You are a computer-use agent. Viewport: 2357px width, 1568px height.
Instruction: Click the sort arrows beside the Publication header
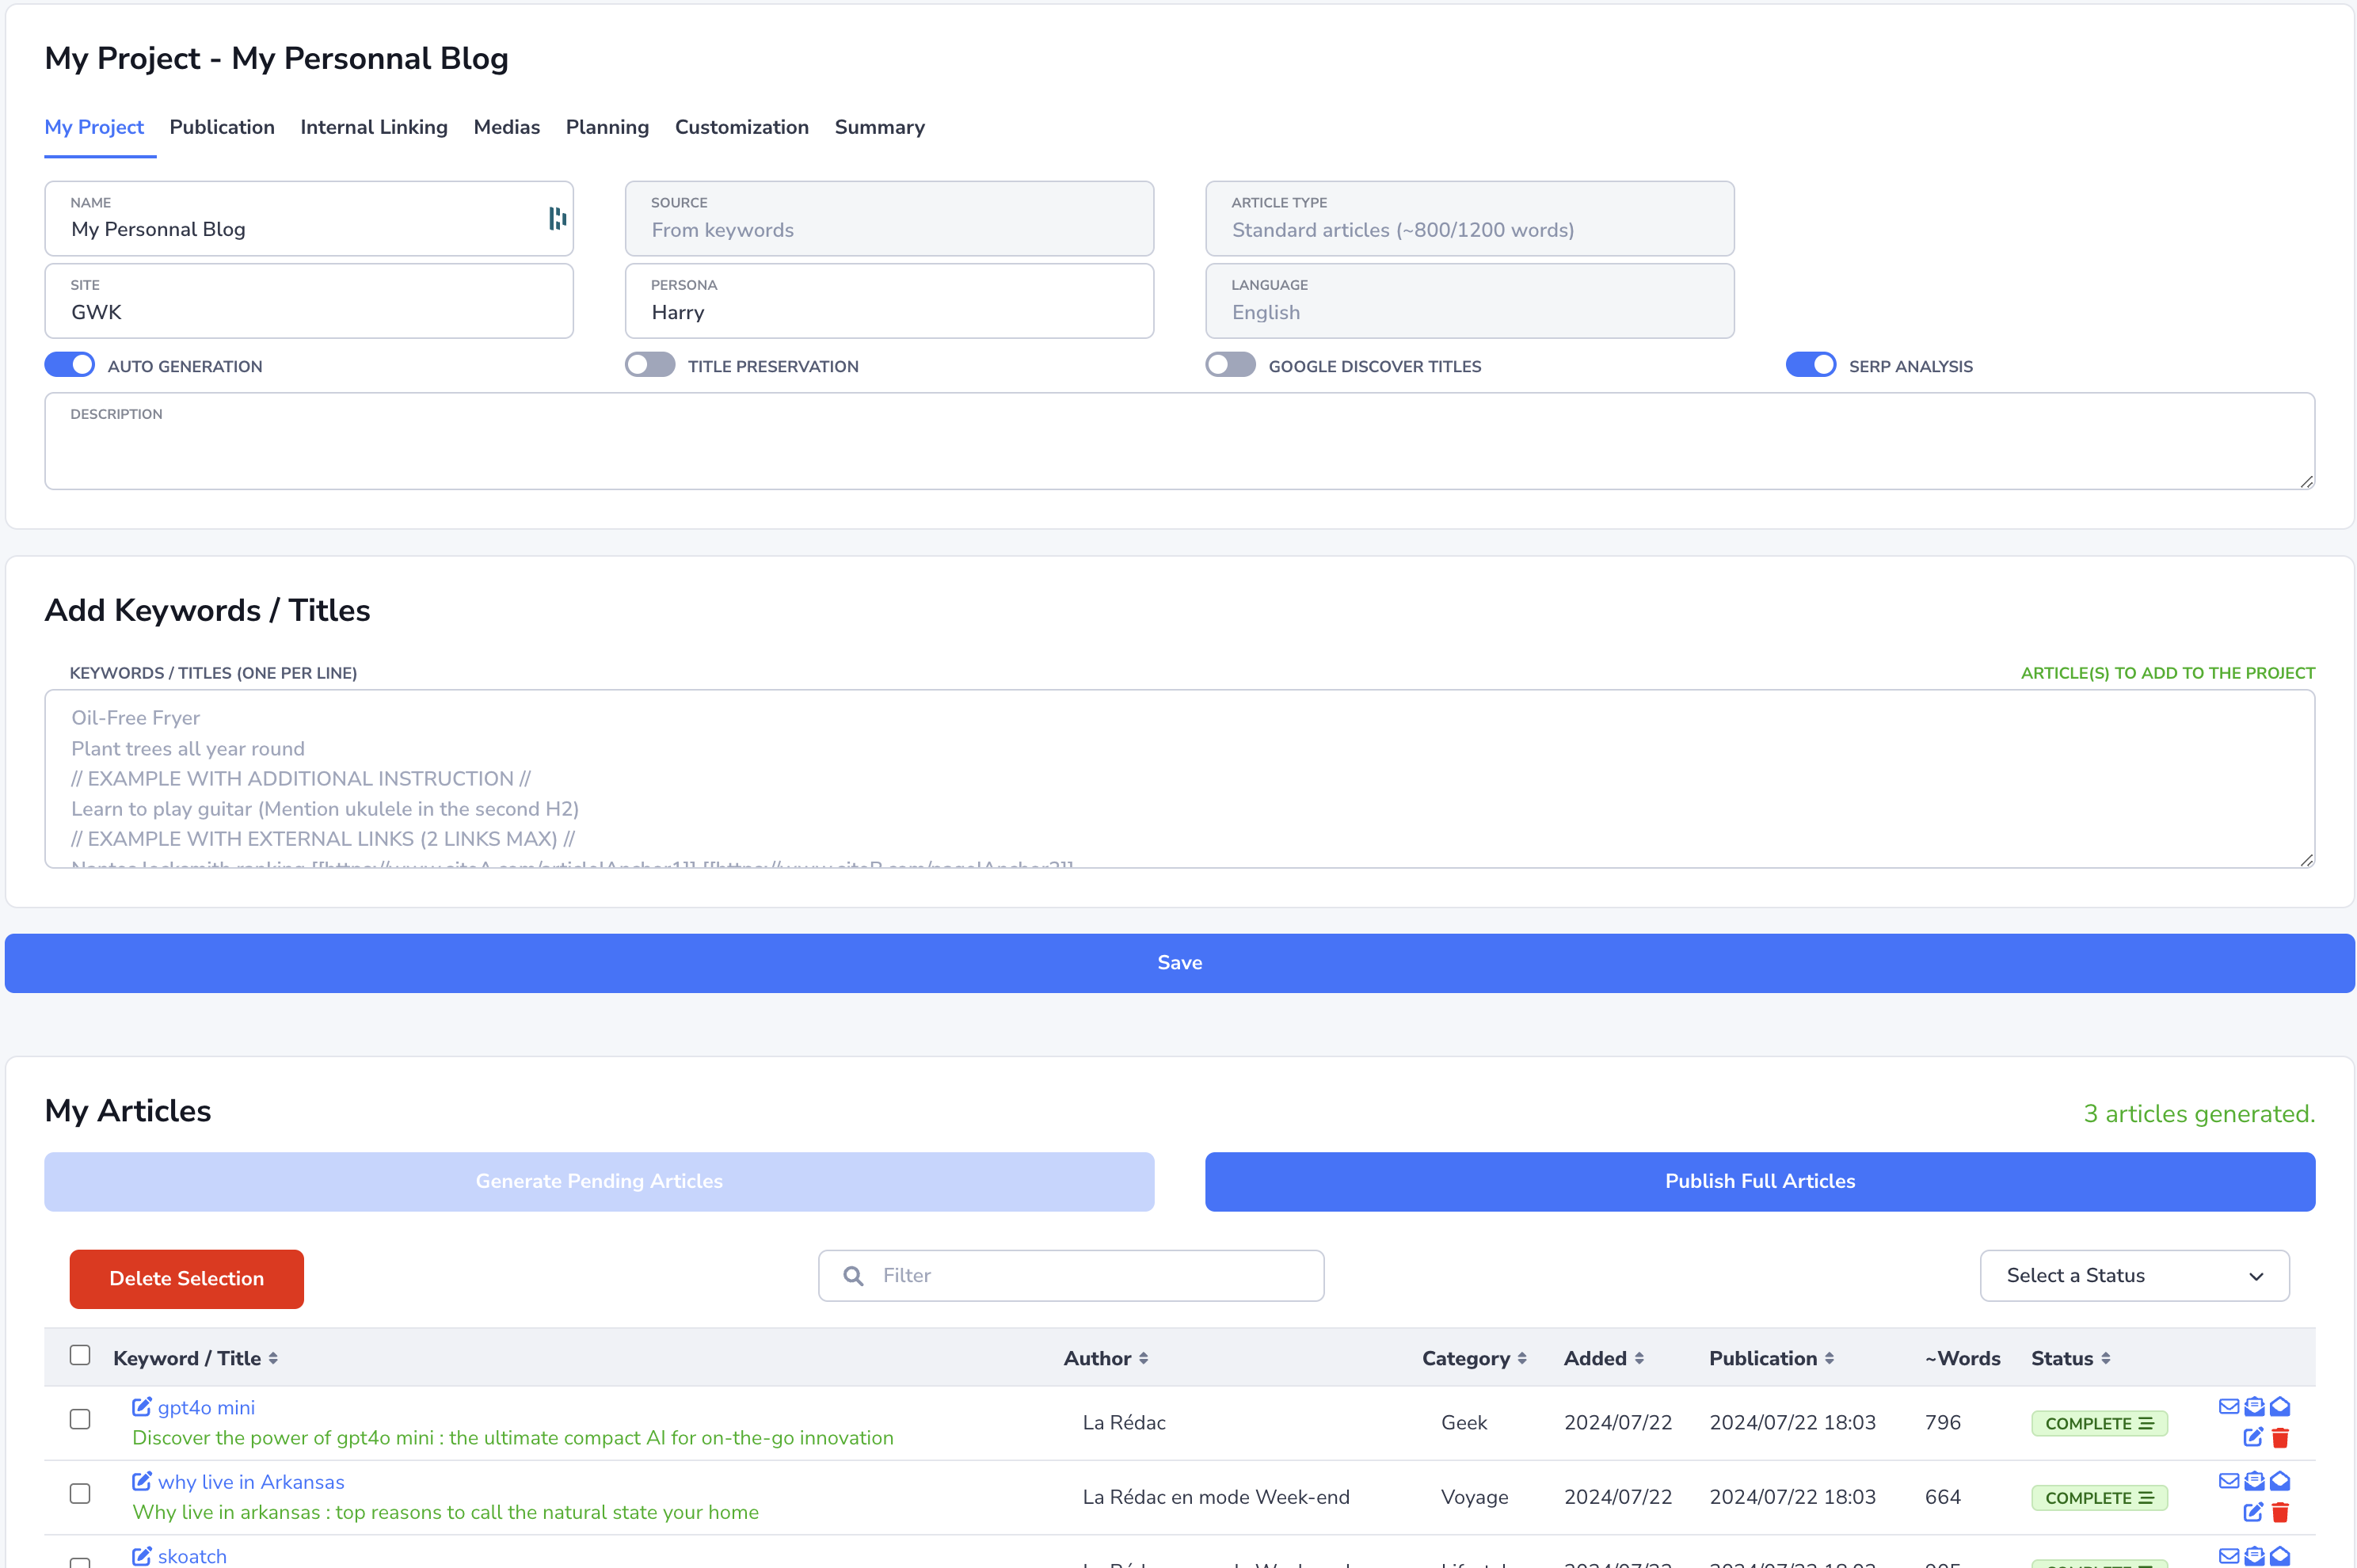click(1829, 1358)
